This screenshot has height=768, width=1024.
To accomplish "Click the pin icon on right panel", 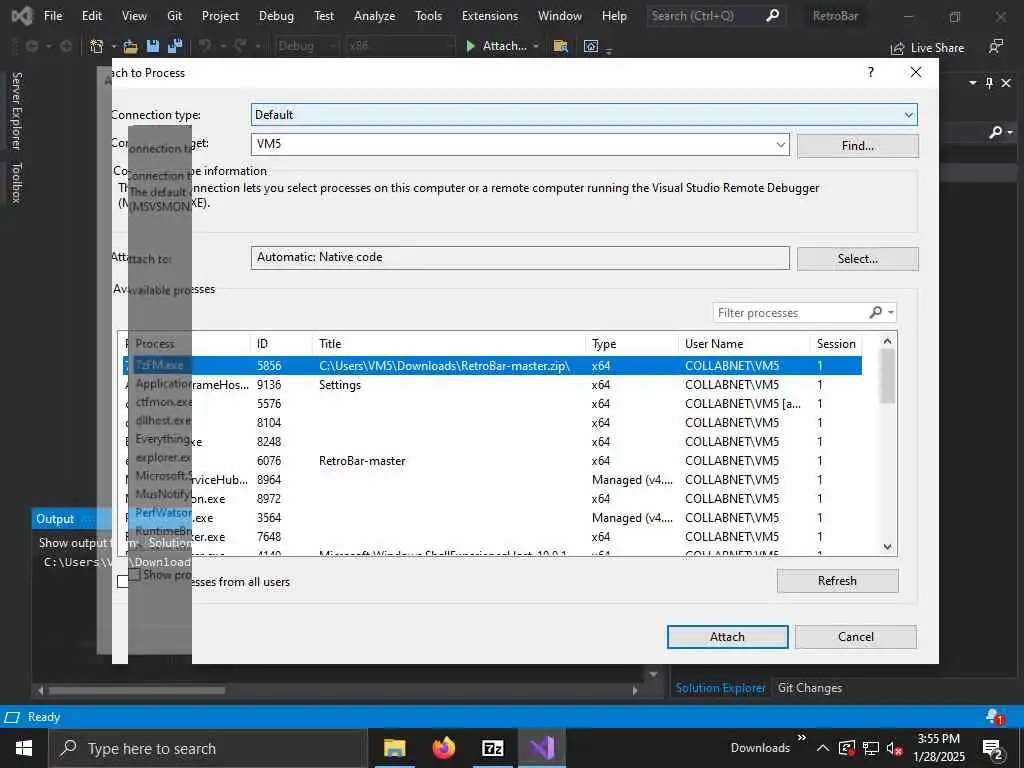I will click(x=989, y=83).
